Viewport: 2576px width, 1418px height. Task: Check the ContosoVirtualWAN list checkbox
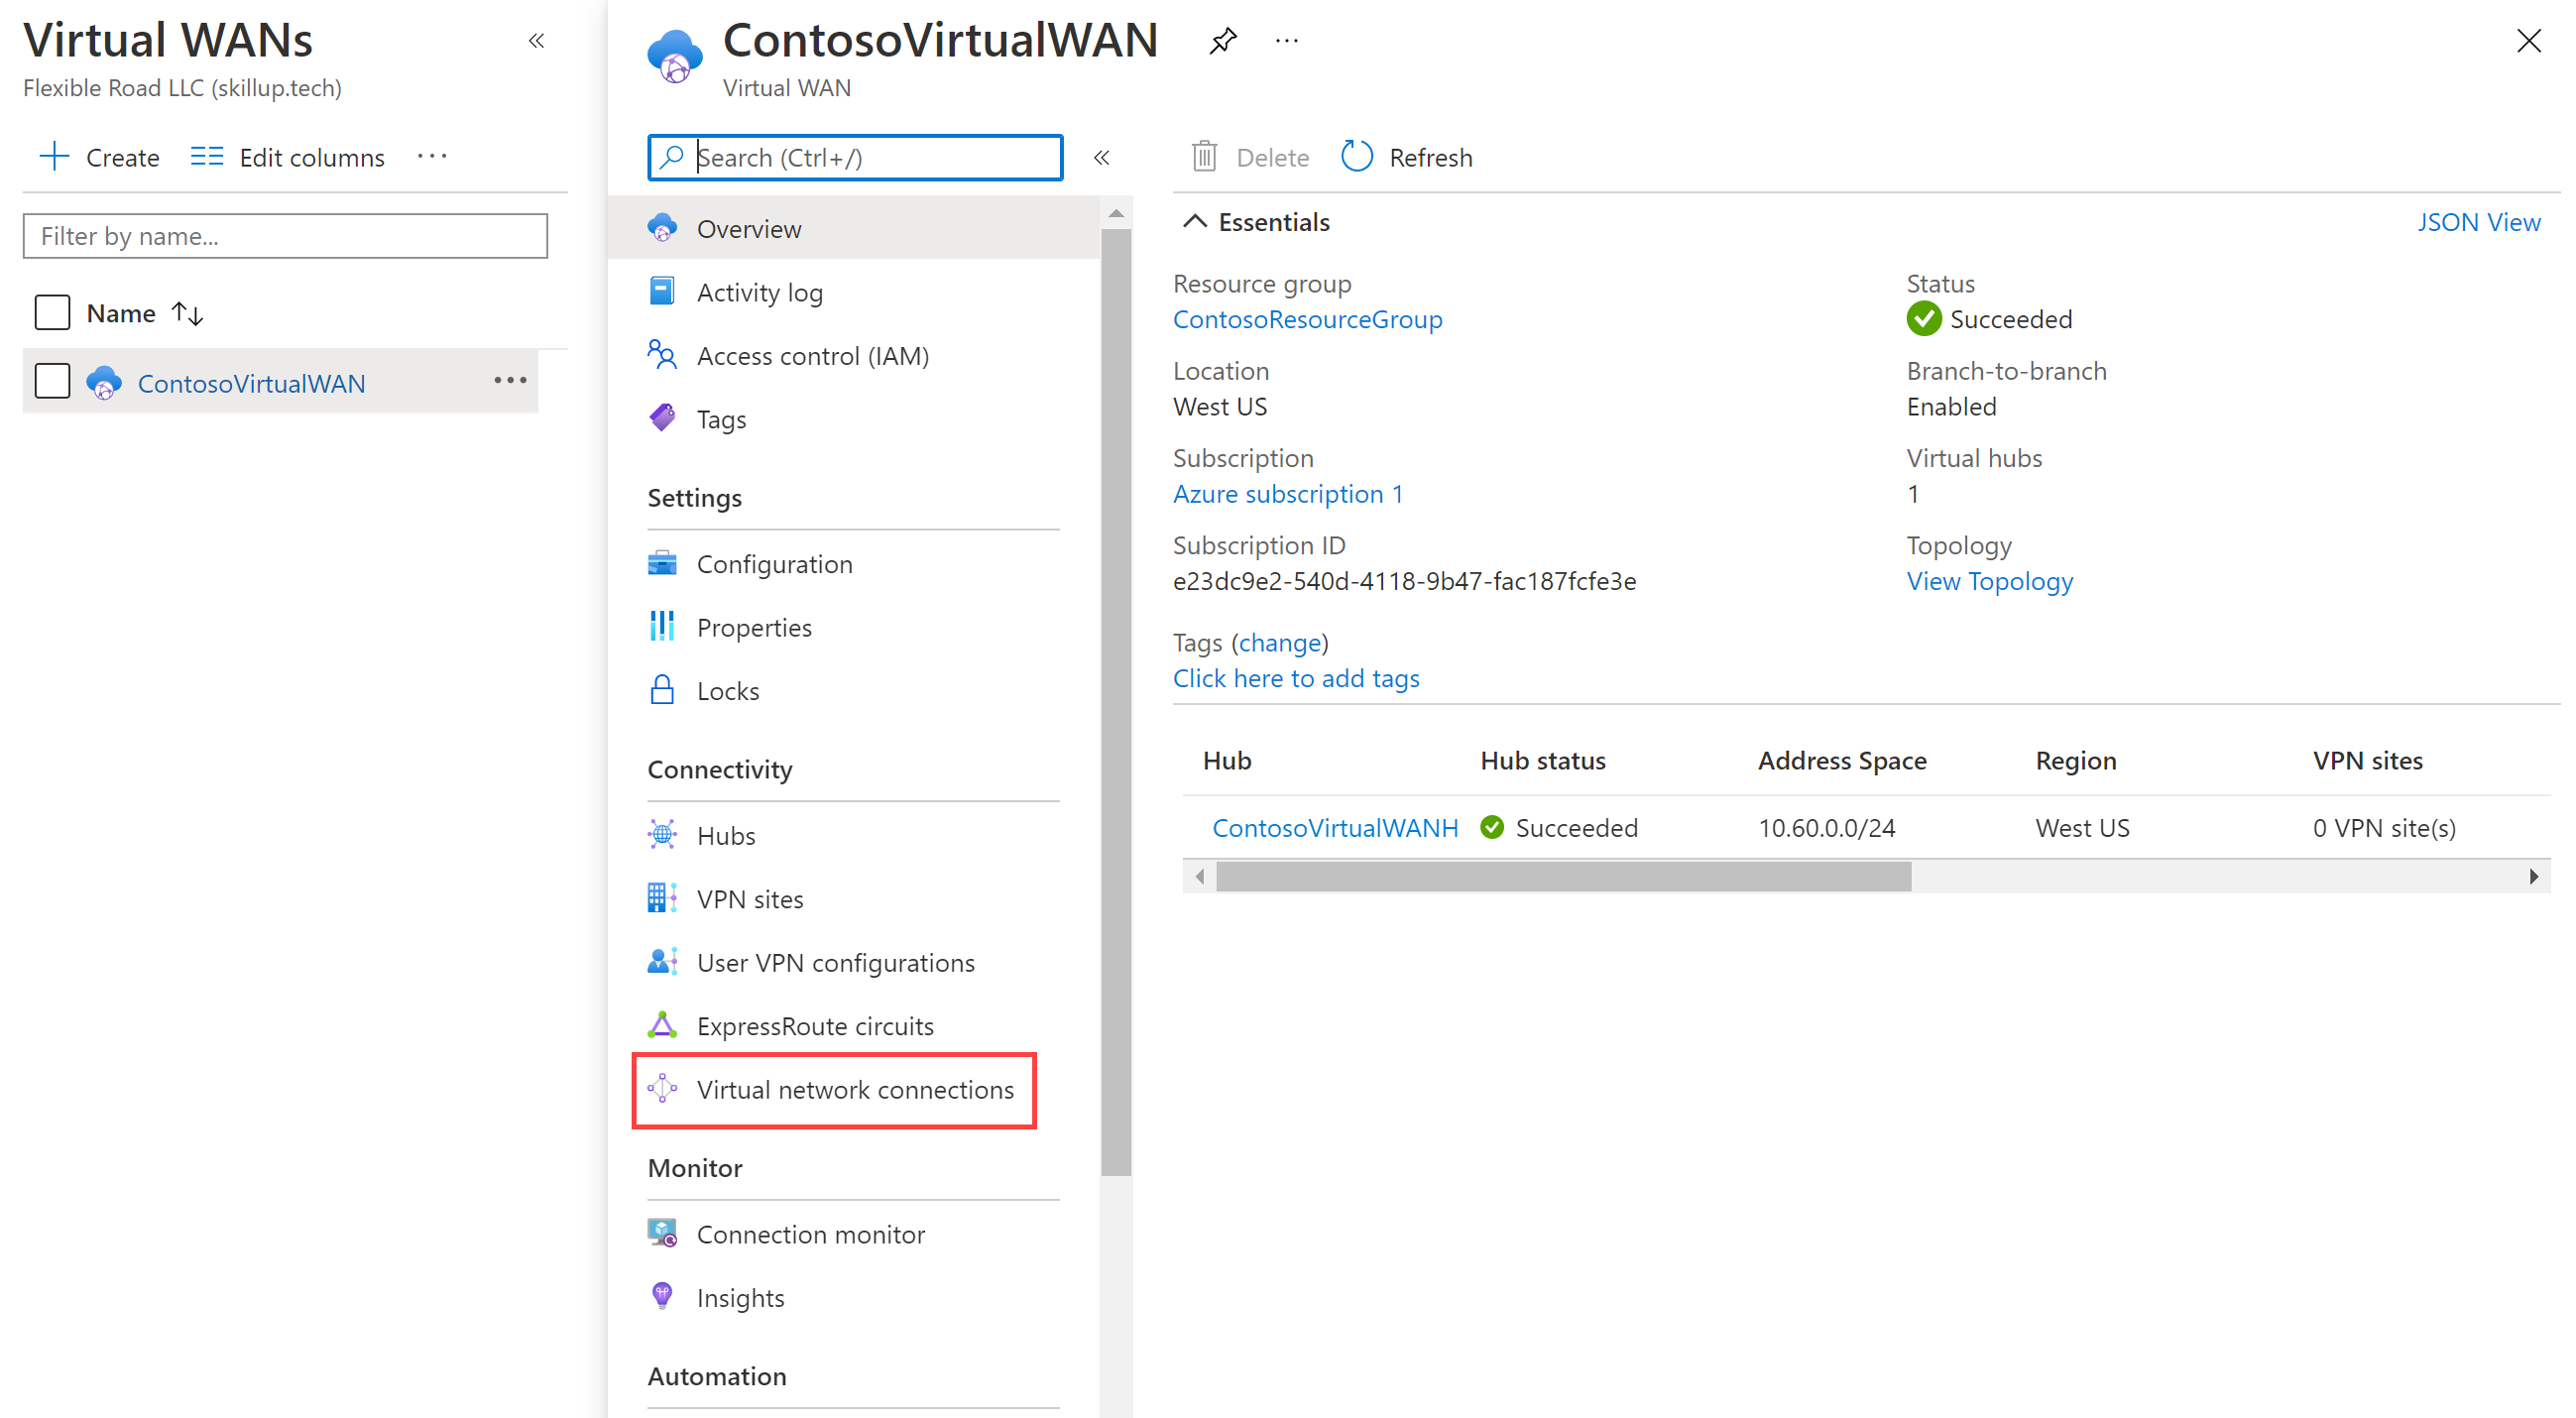[55, 381]
